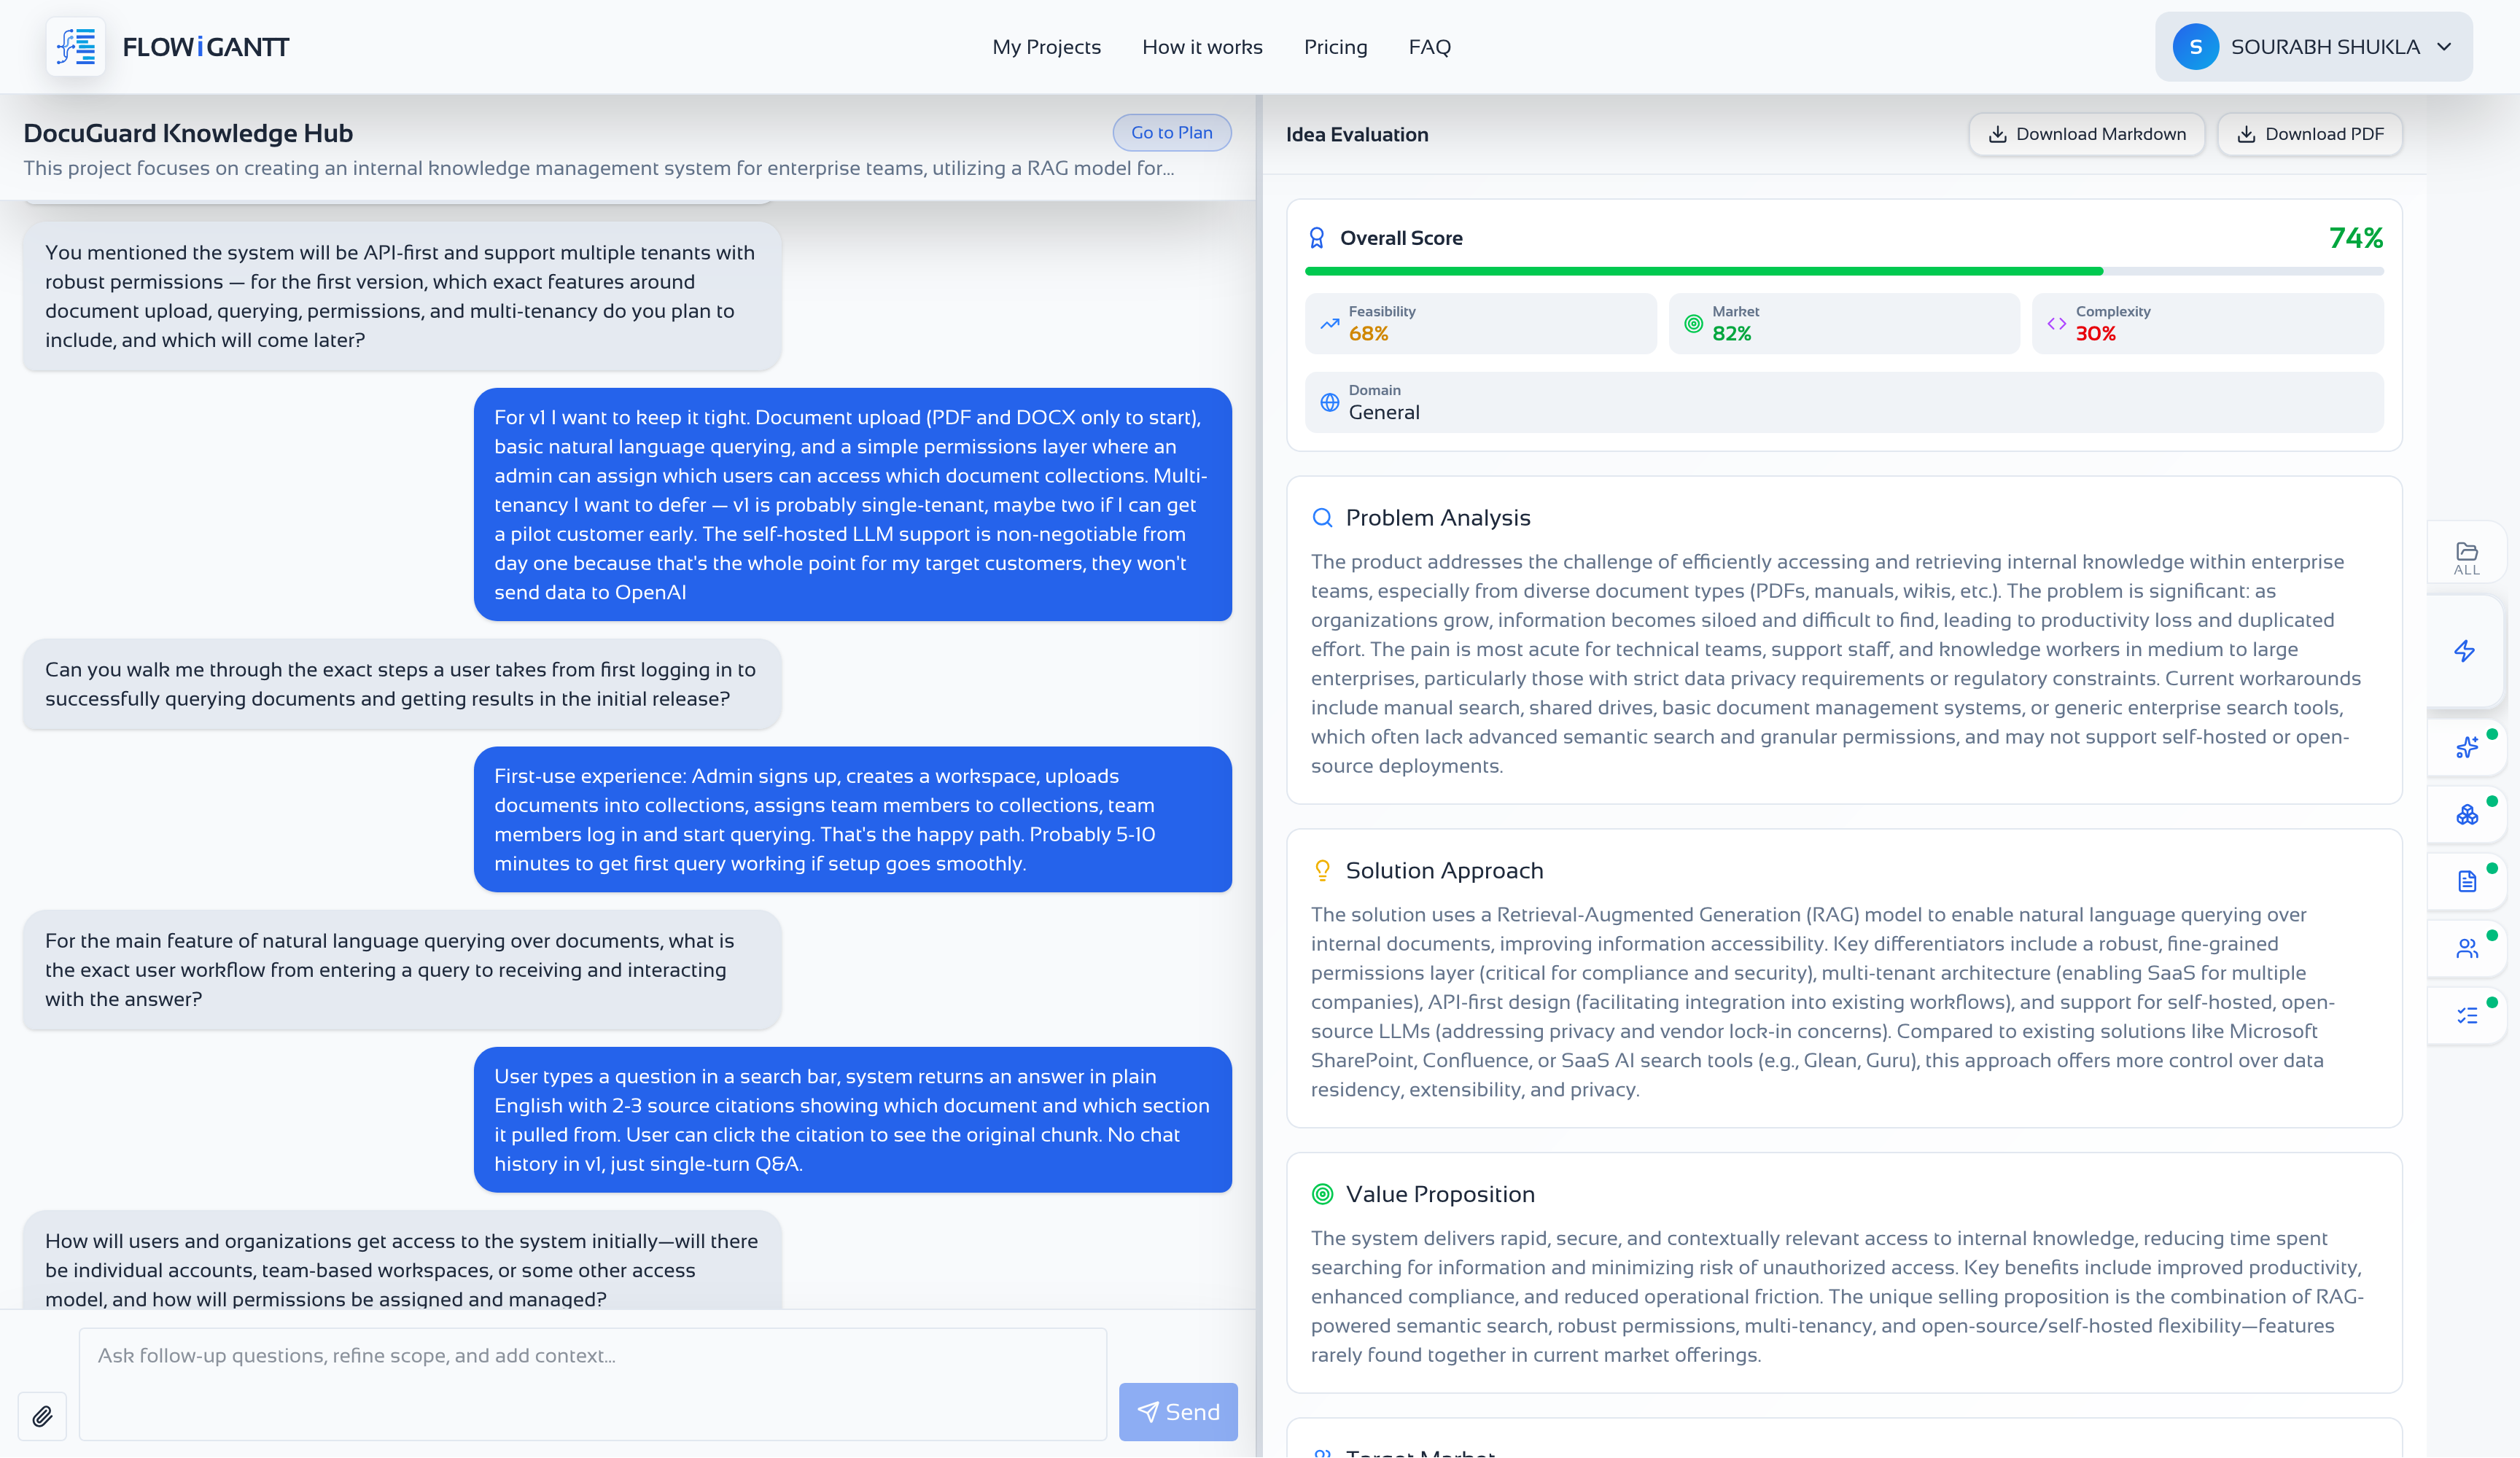Viewport: 2520px width, 1458px height.
Task: Click the Value Proposition target icon
Action: point(1322,1194)
